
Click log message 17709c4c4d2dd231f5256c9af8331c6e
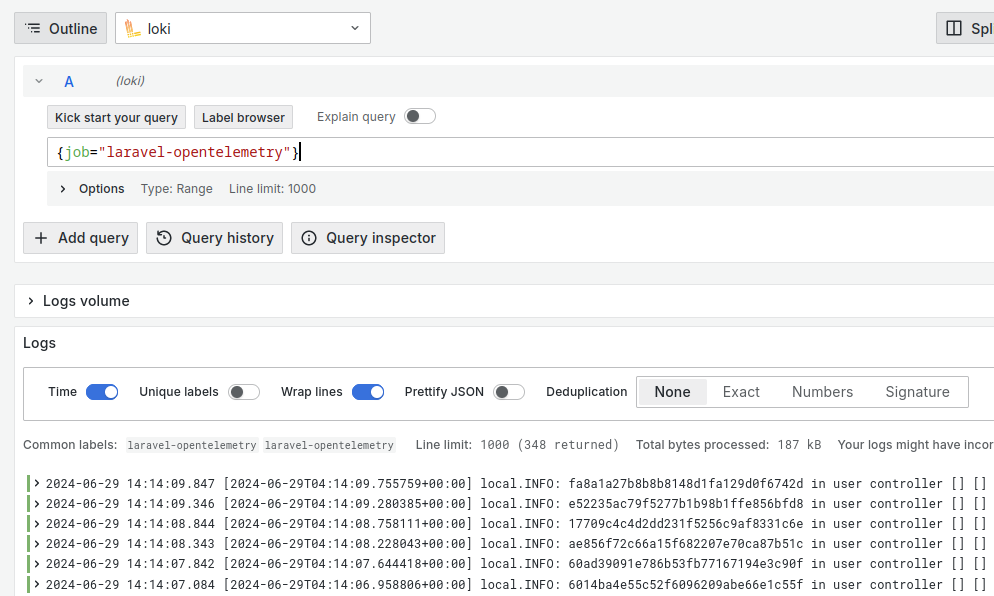click(685, 524)
